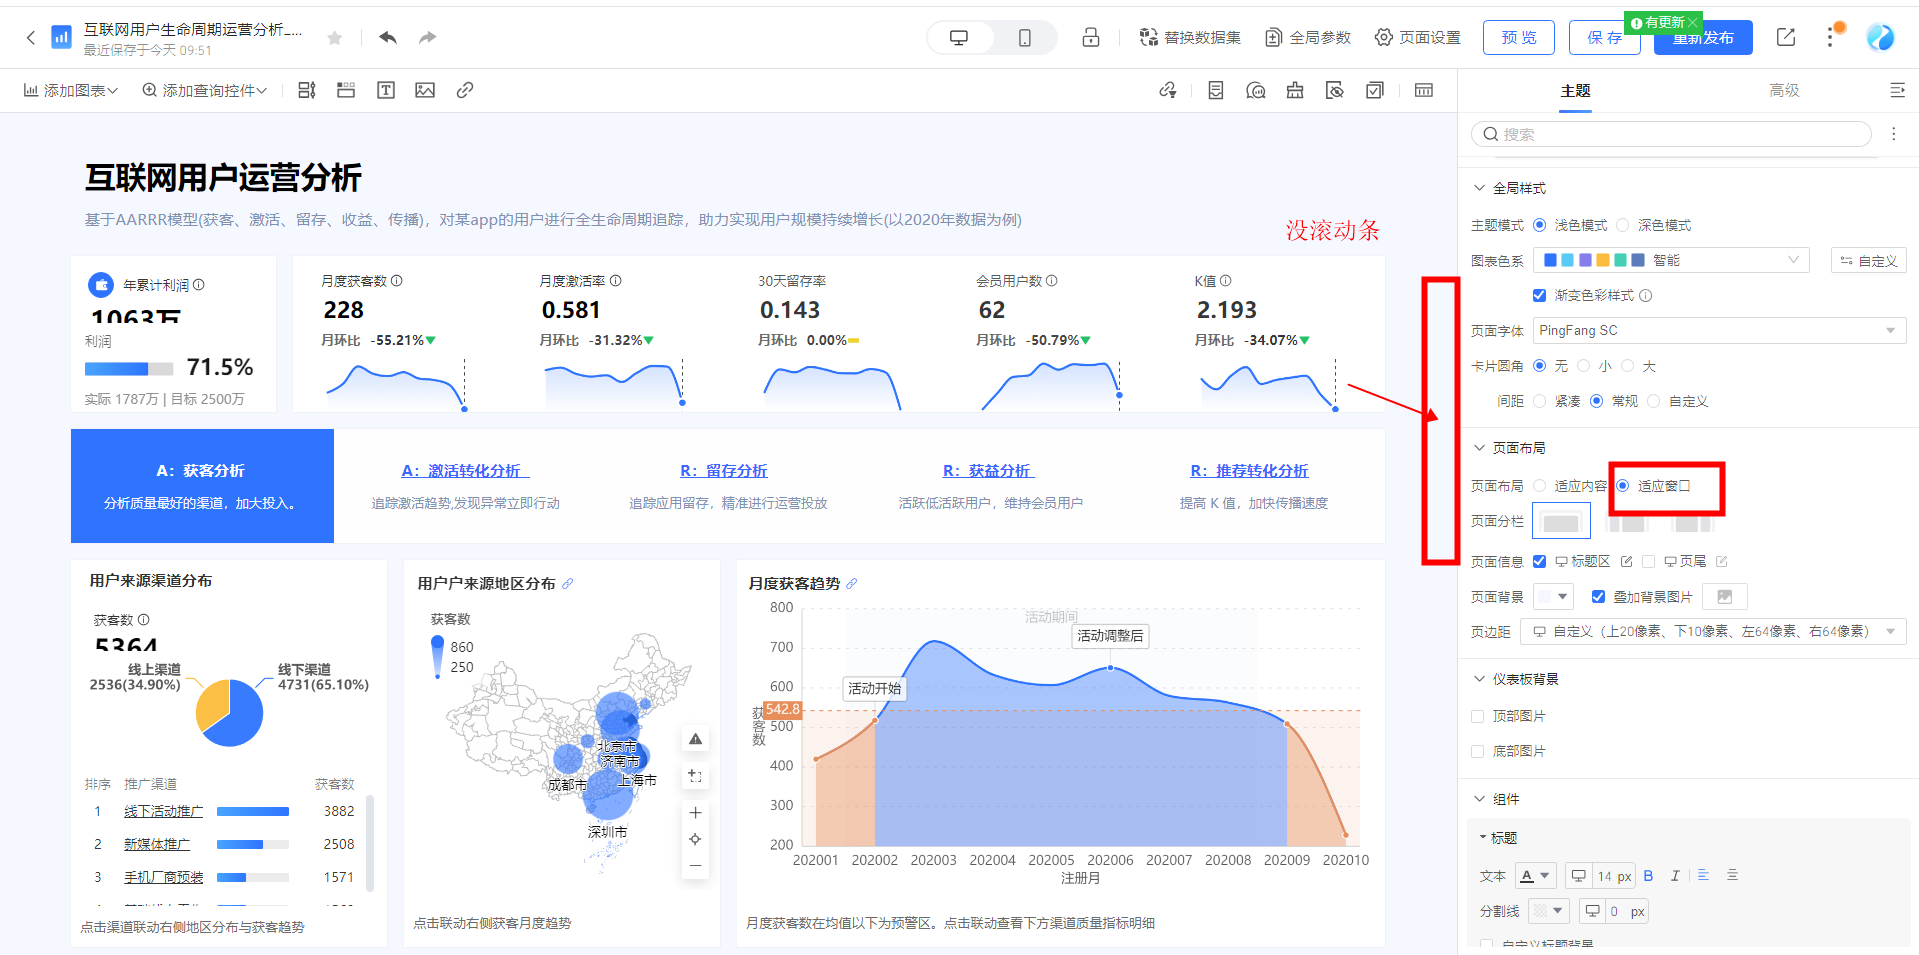Open 页面背景 color swatch picker

pos(1553,597)
